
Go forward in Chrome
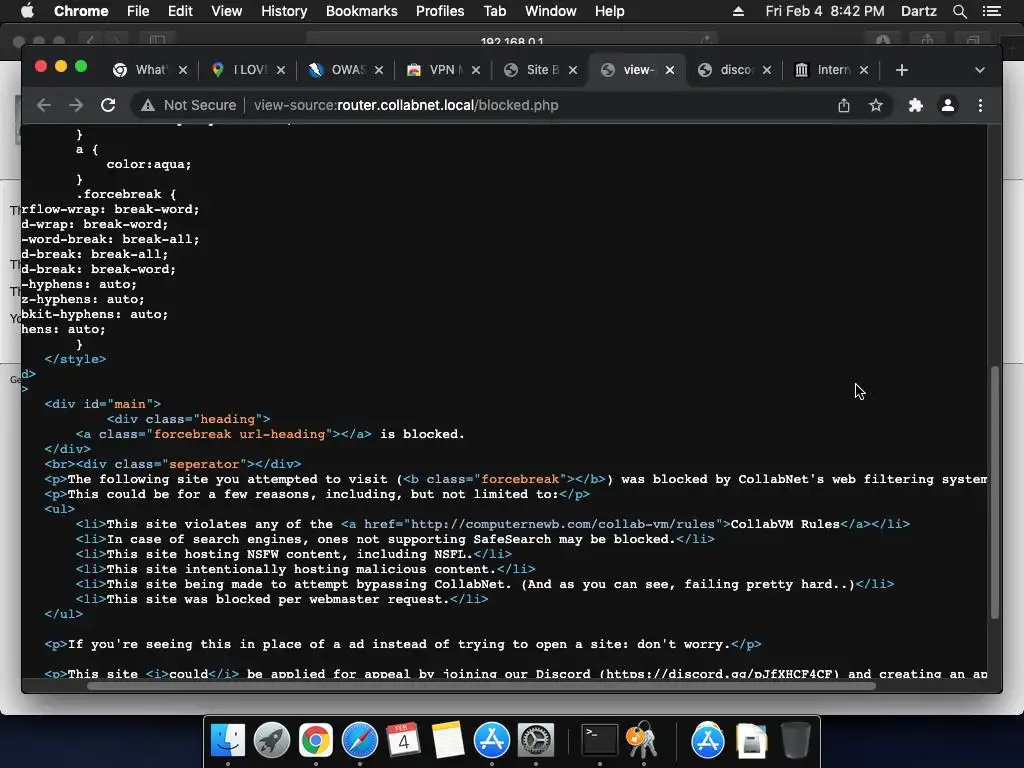click(x=76, y=105)
